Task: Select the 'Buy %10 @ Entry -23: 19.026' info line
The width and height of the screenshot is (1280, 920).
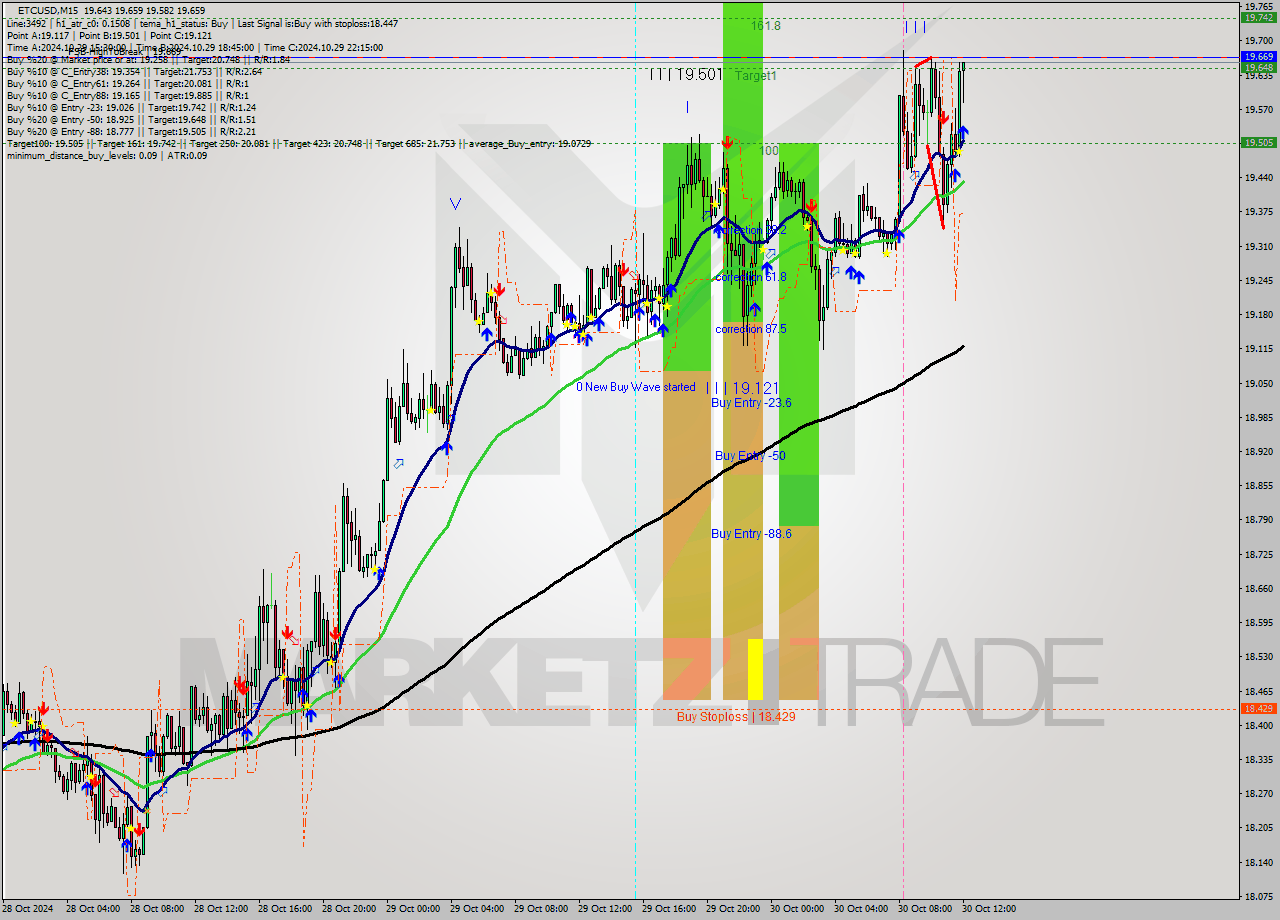Action: 131,108
